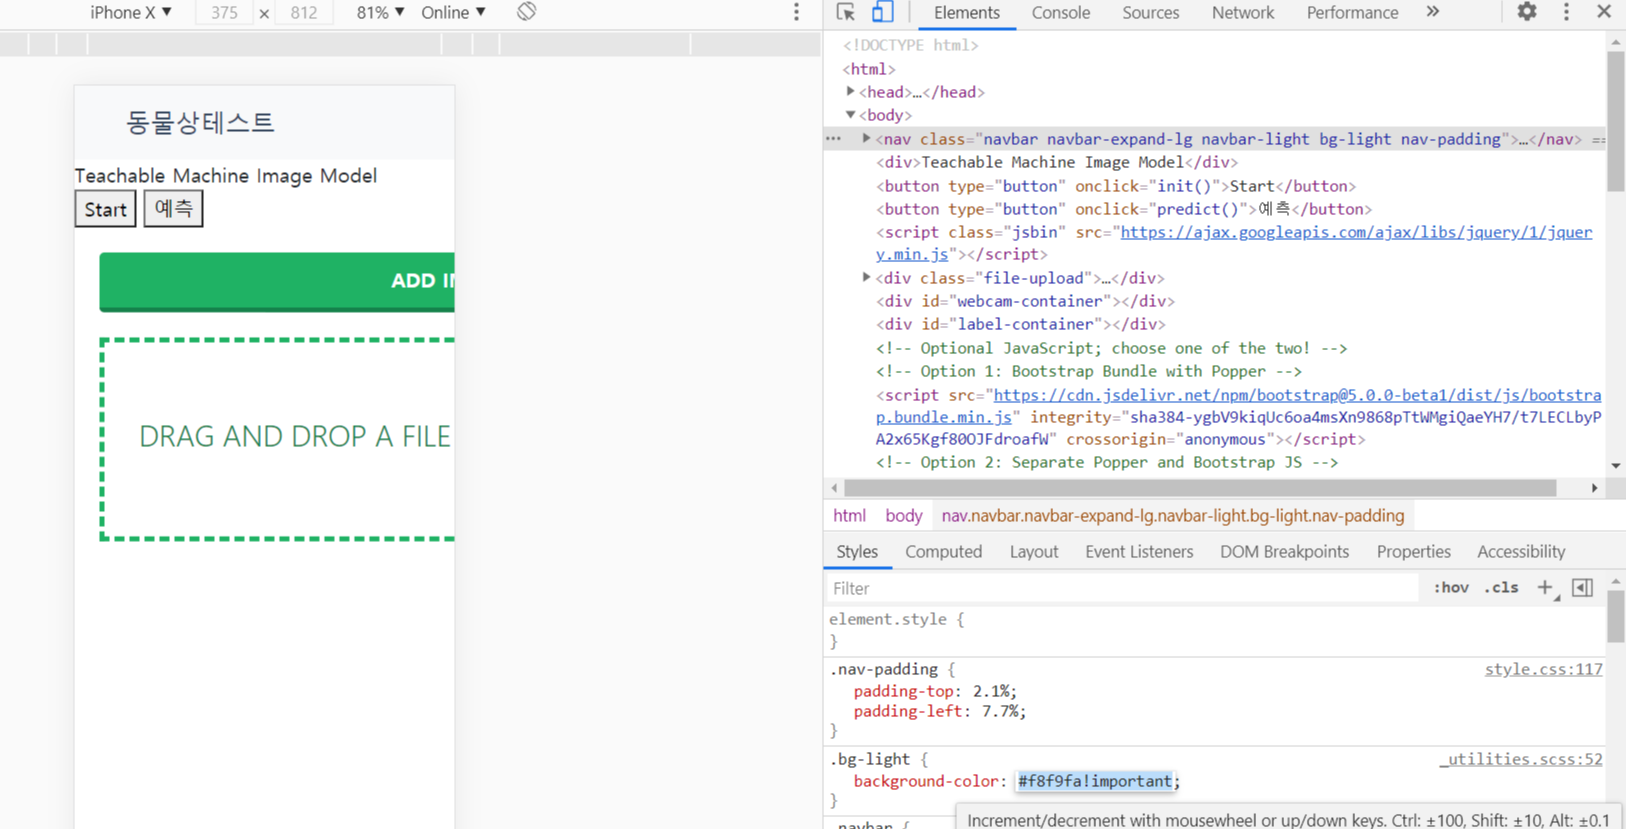Select the label-container div row
This screenshot has width=1626, height=829.
tap(1021, 324)
